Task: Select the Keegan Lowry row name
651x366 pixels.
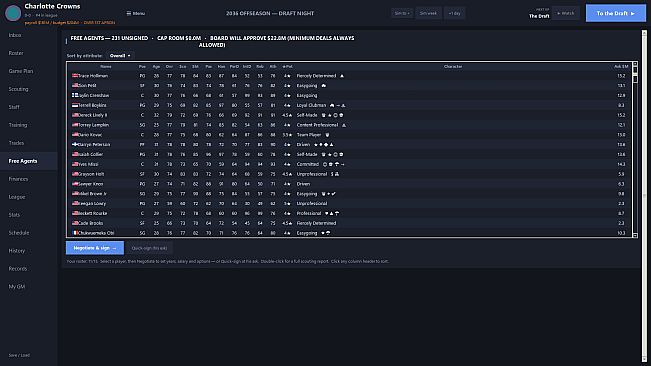Action: click(x=92, y=203)
